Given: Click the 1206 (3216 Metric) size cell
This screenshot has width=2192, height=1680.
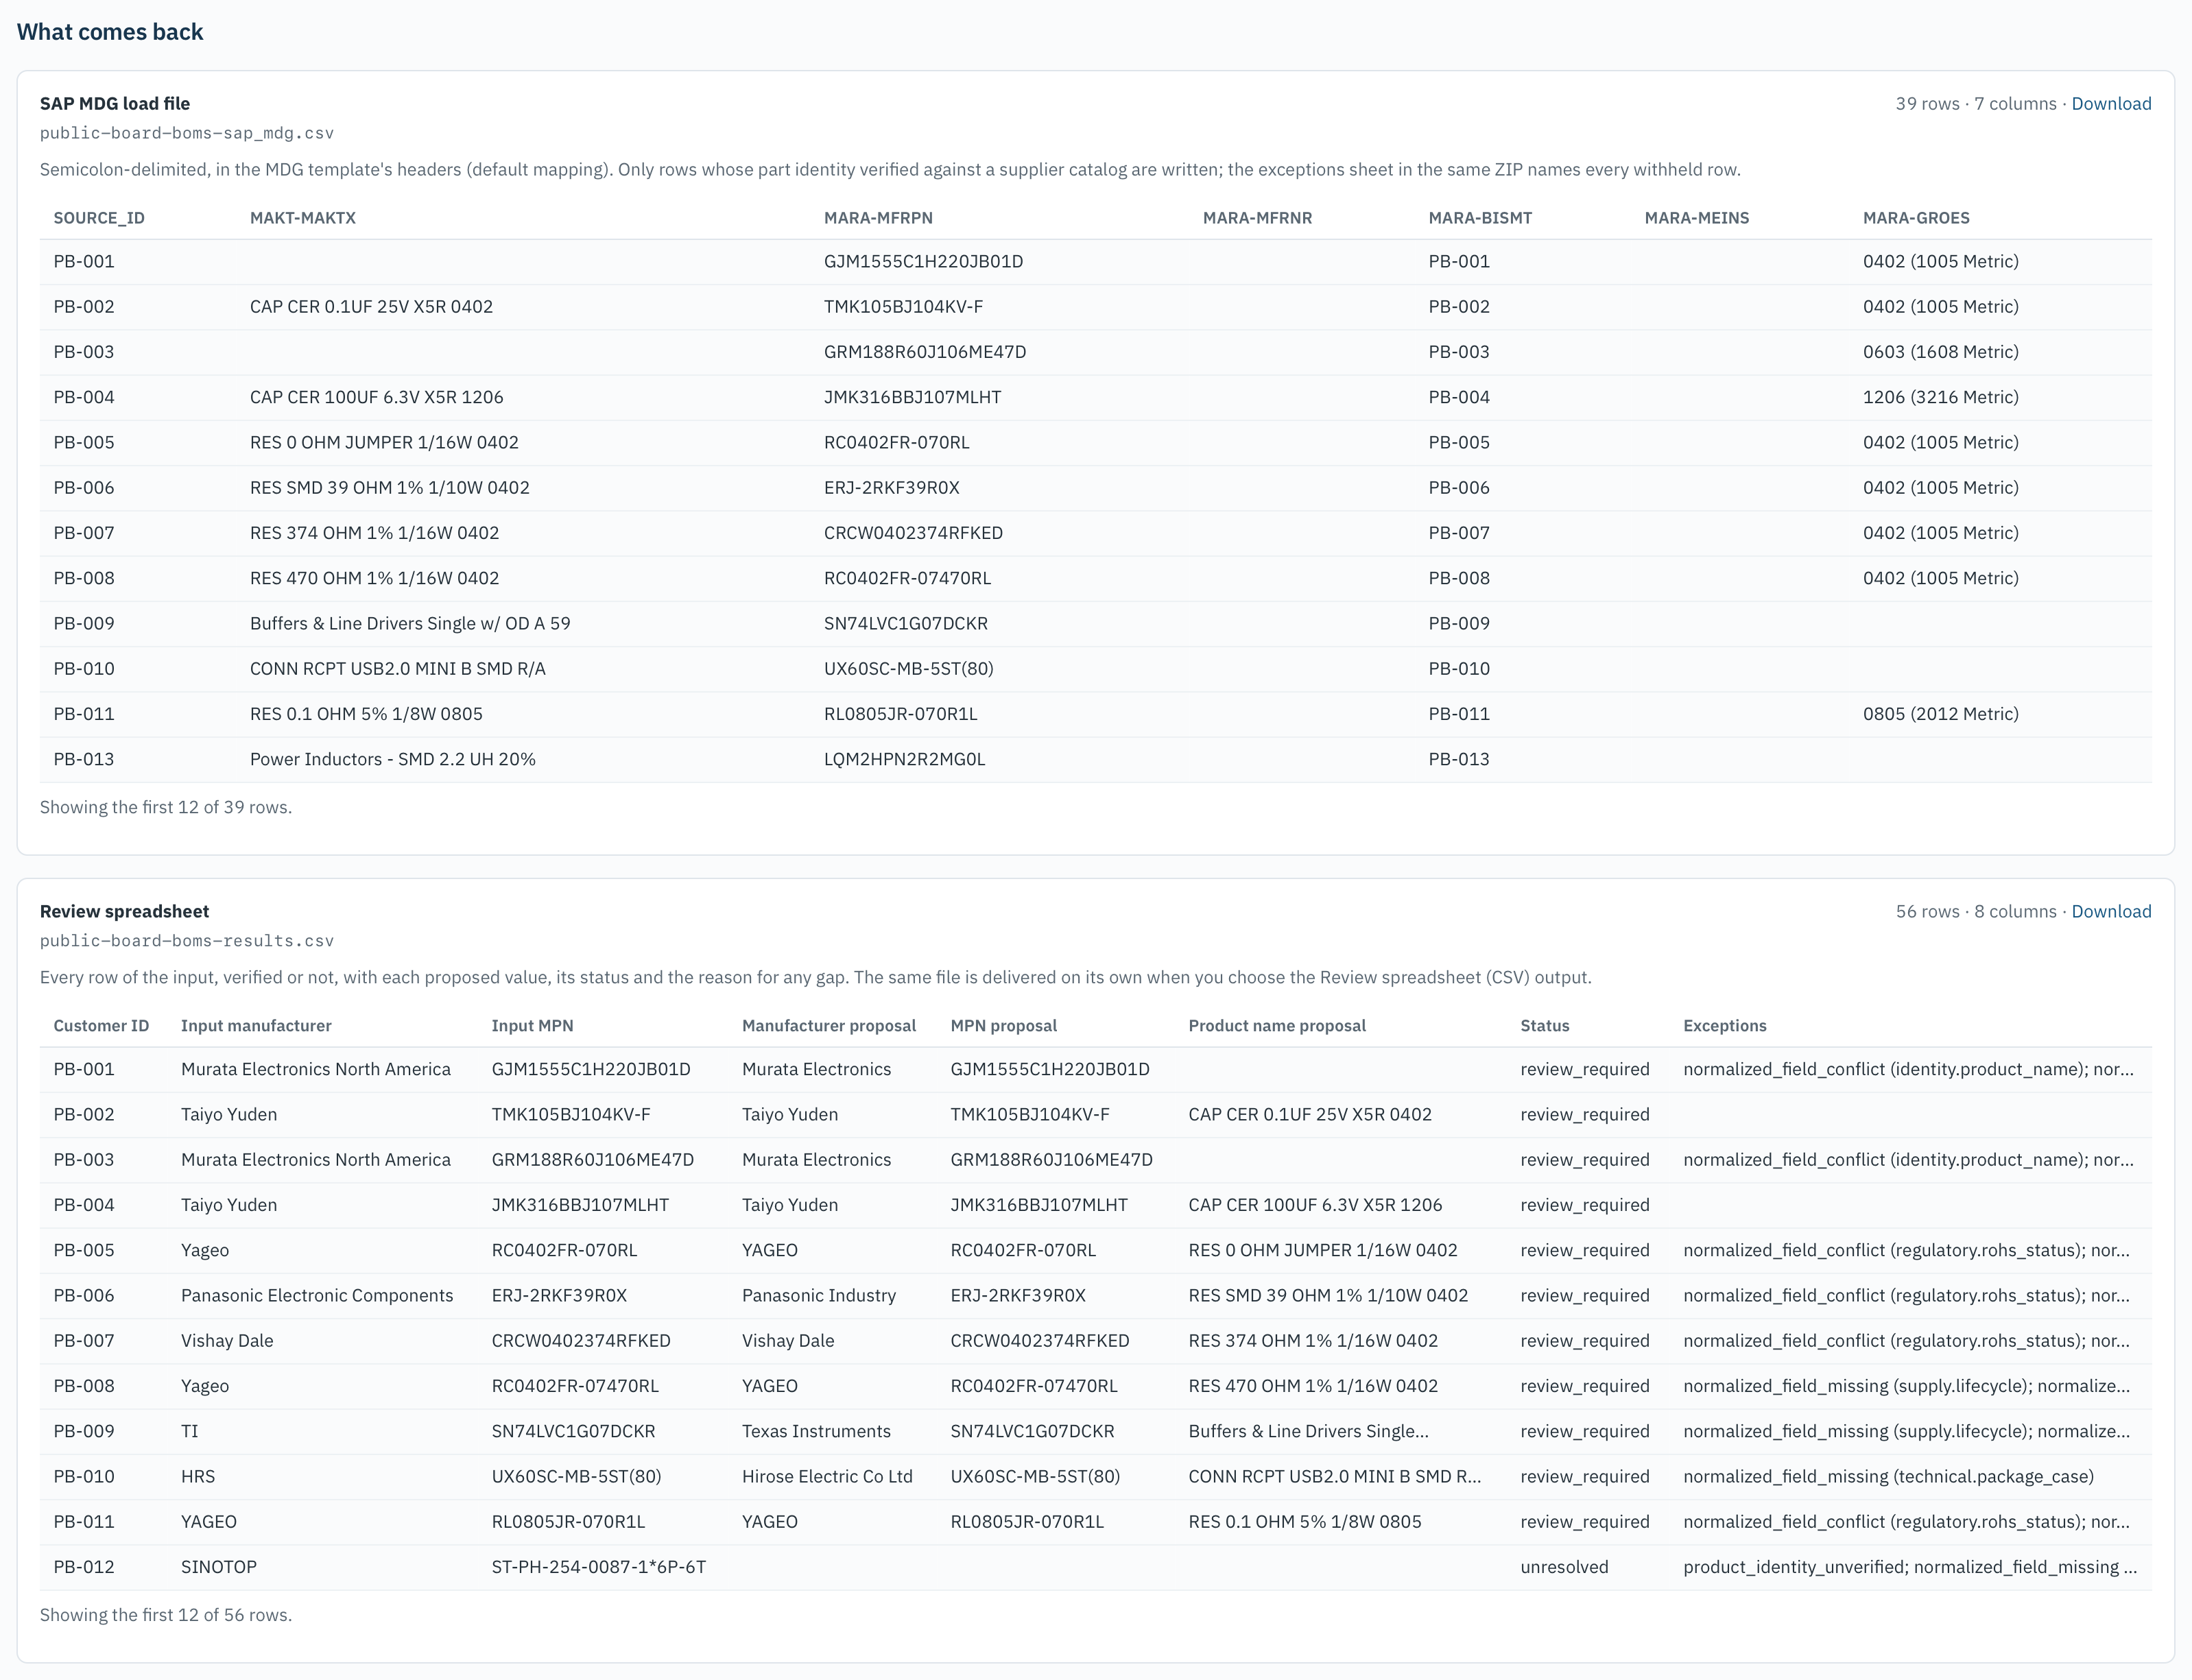Looking at the screenshot, I should 1940,397.
